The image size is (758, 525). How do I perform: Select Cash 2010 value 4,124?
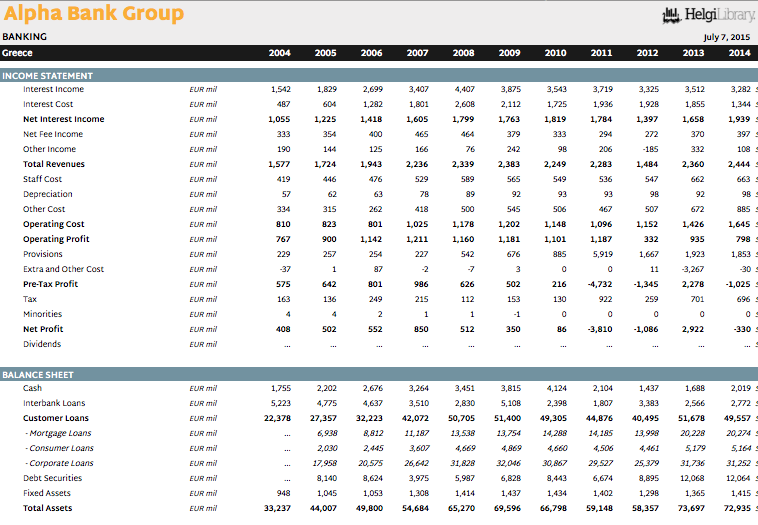[x=556, y=388]
